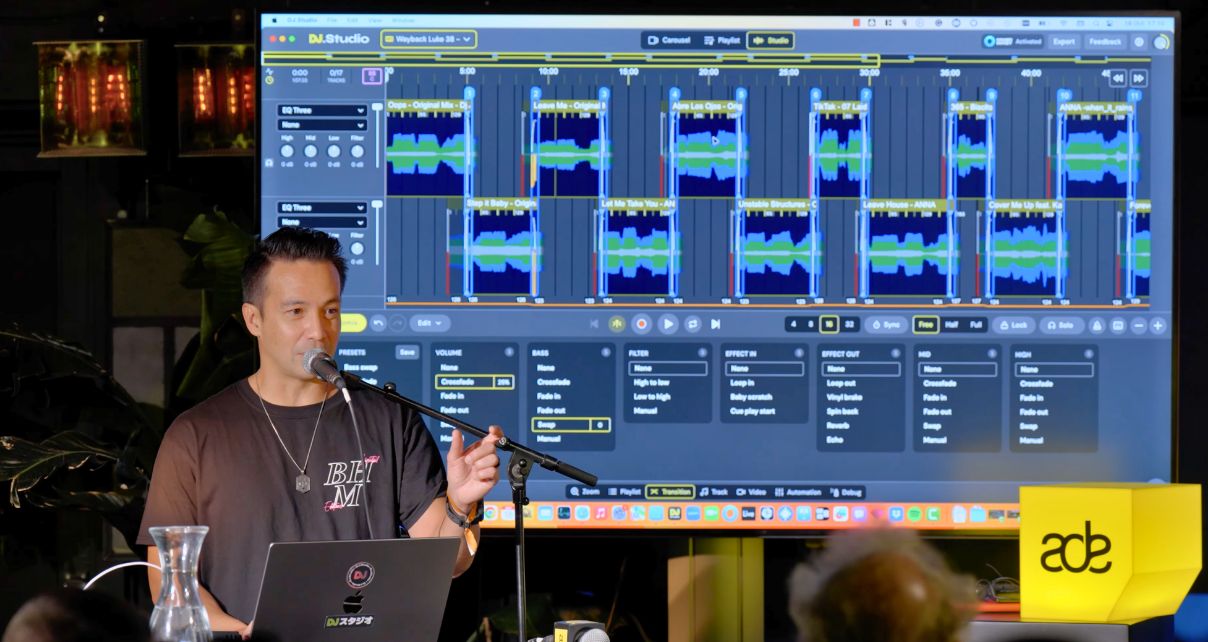1208x642 pixels.
Task: Click the undo arrow icon
Action: 378,323
